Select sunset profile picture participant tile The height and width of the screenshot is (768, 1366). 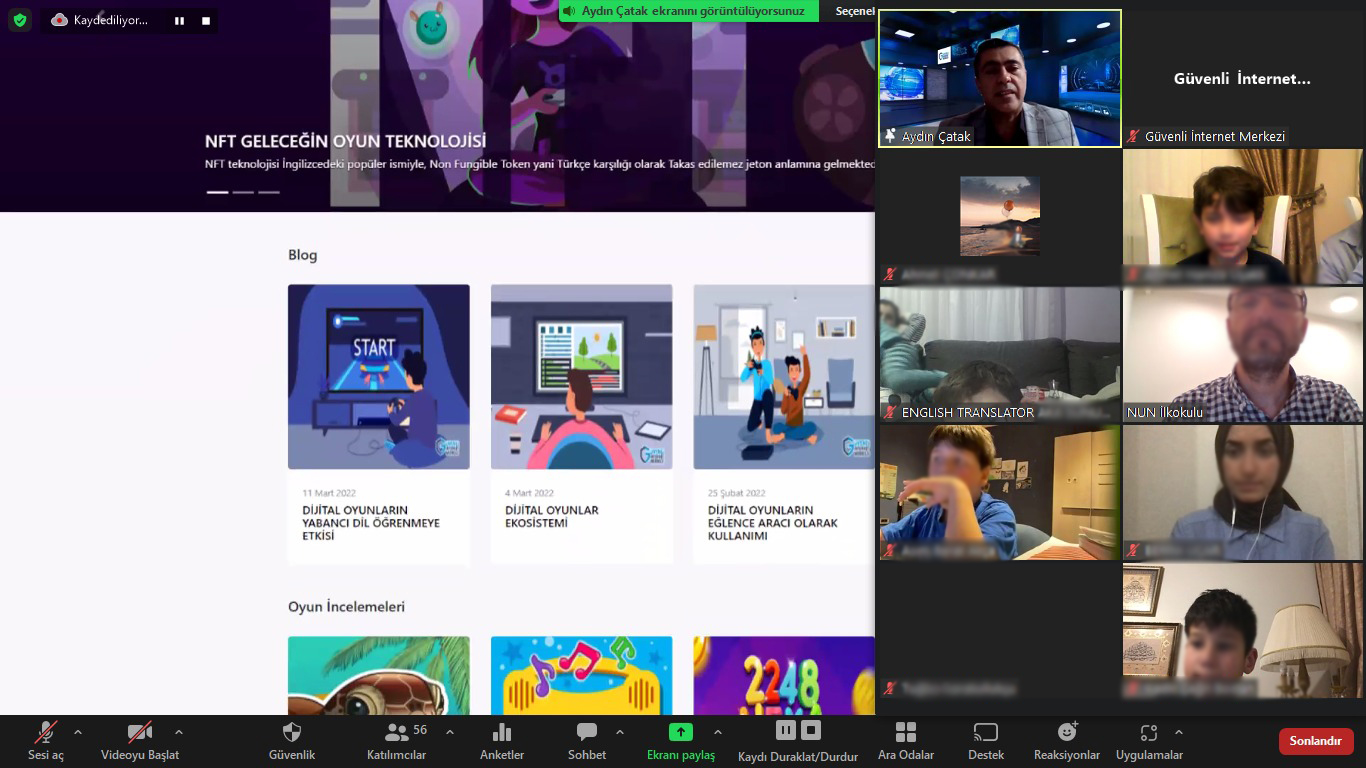[1000, 216]
